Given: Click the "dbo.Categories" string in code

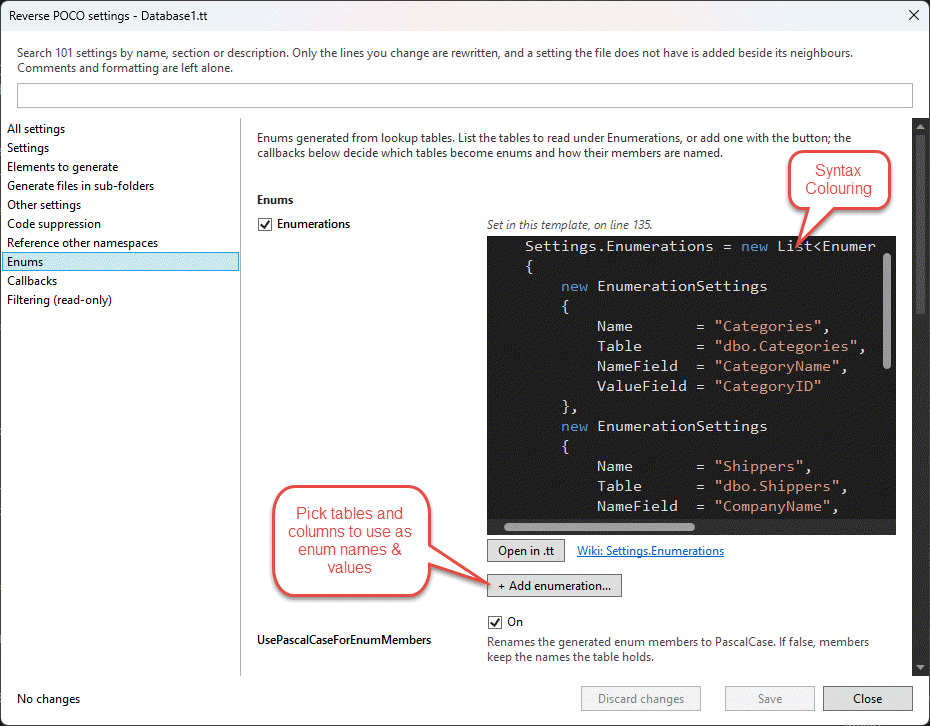Looking at the screenshot, I should pyautogui.click(x=785, y=346).
